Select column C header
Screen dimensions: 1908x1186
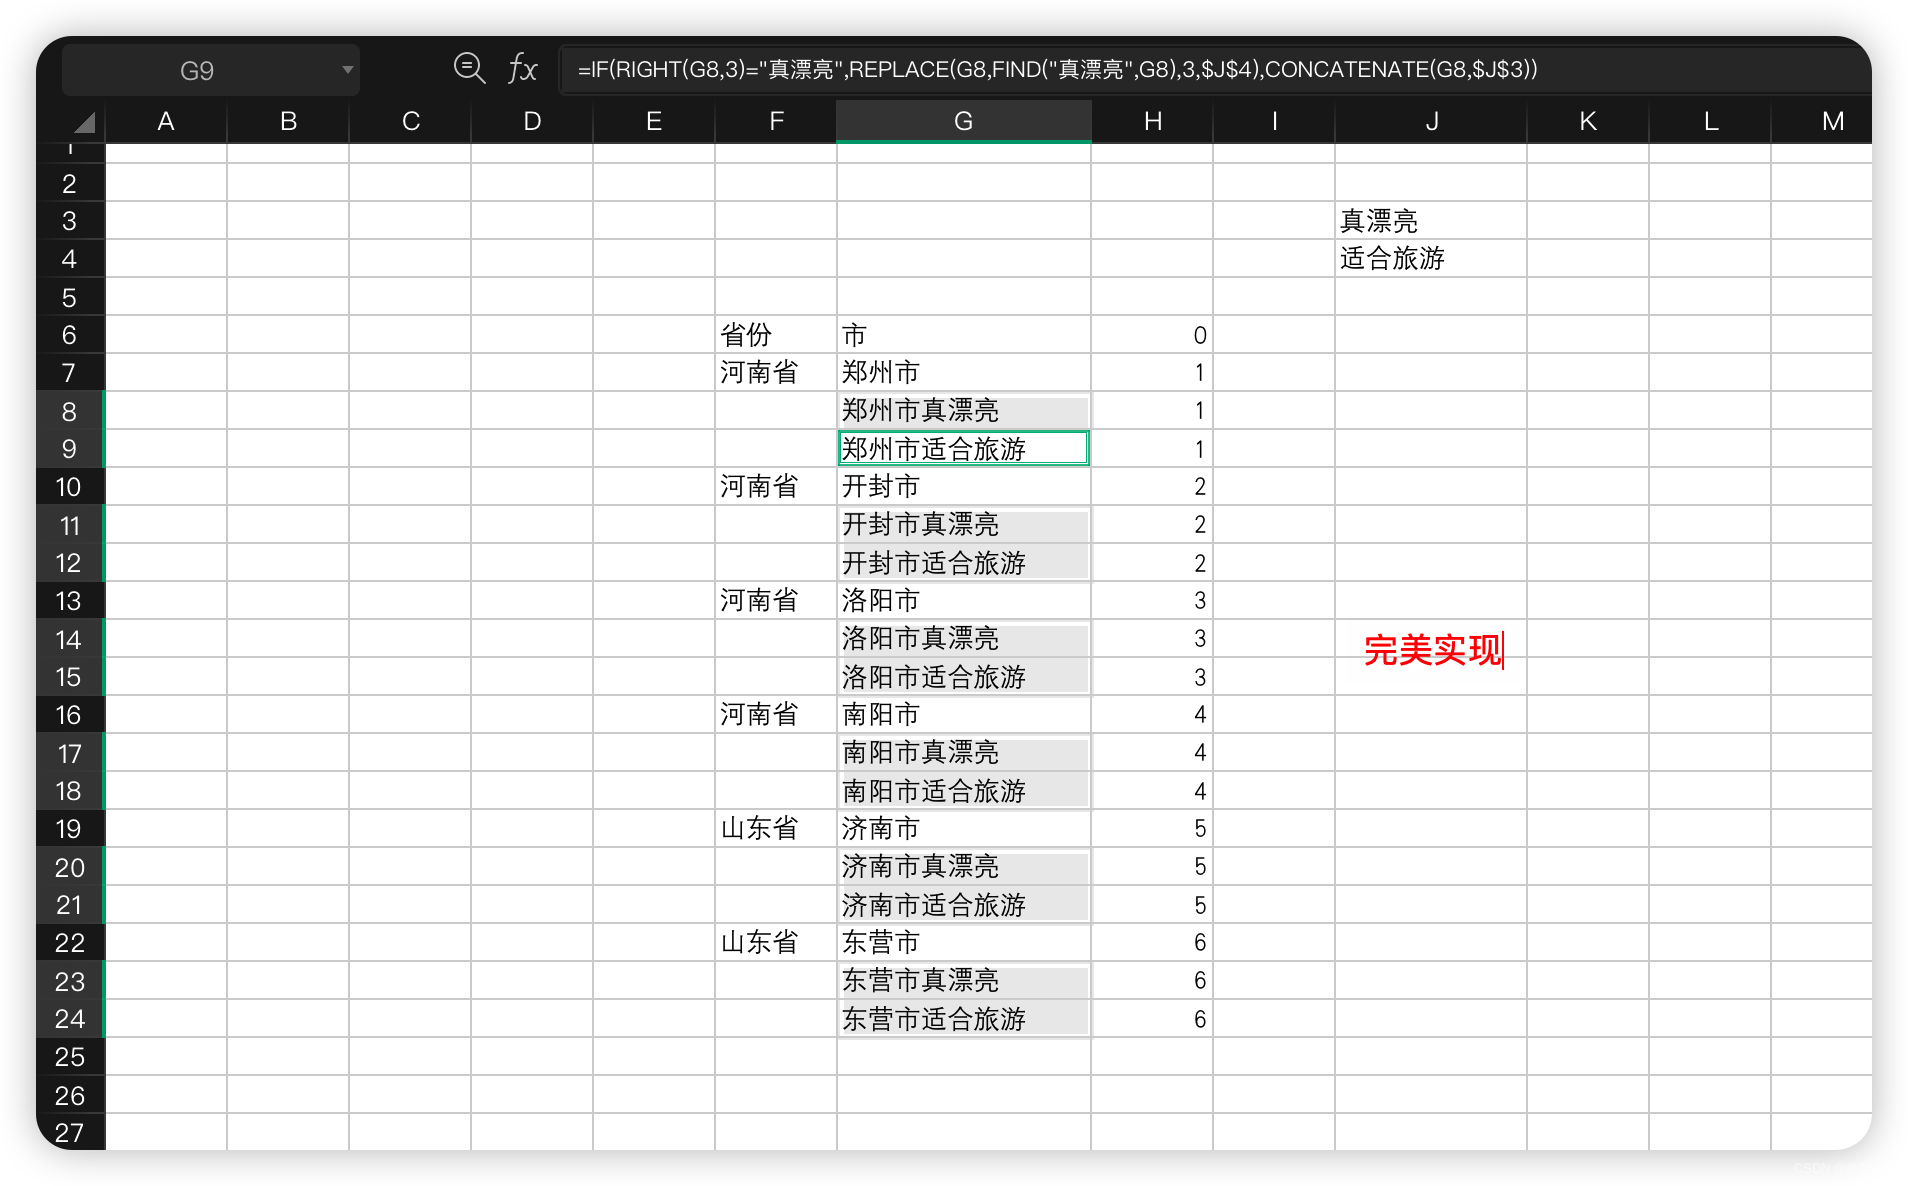(410, 122)
